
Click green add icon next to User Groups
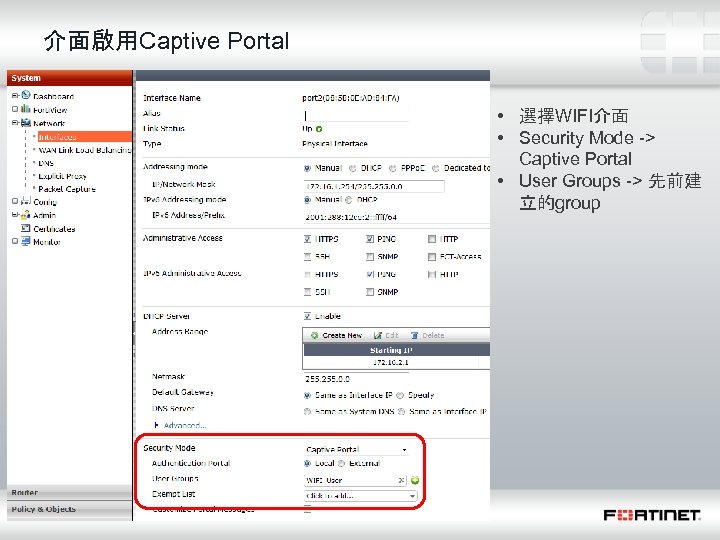pos(415,480)
